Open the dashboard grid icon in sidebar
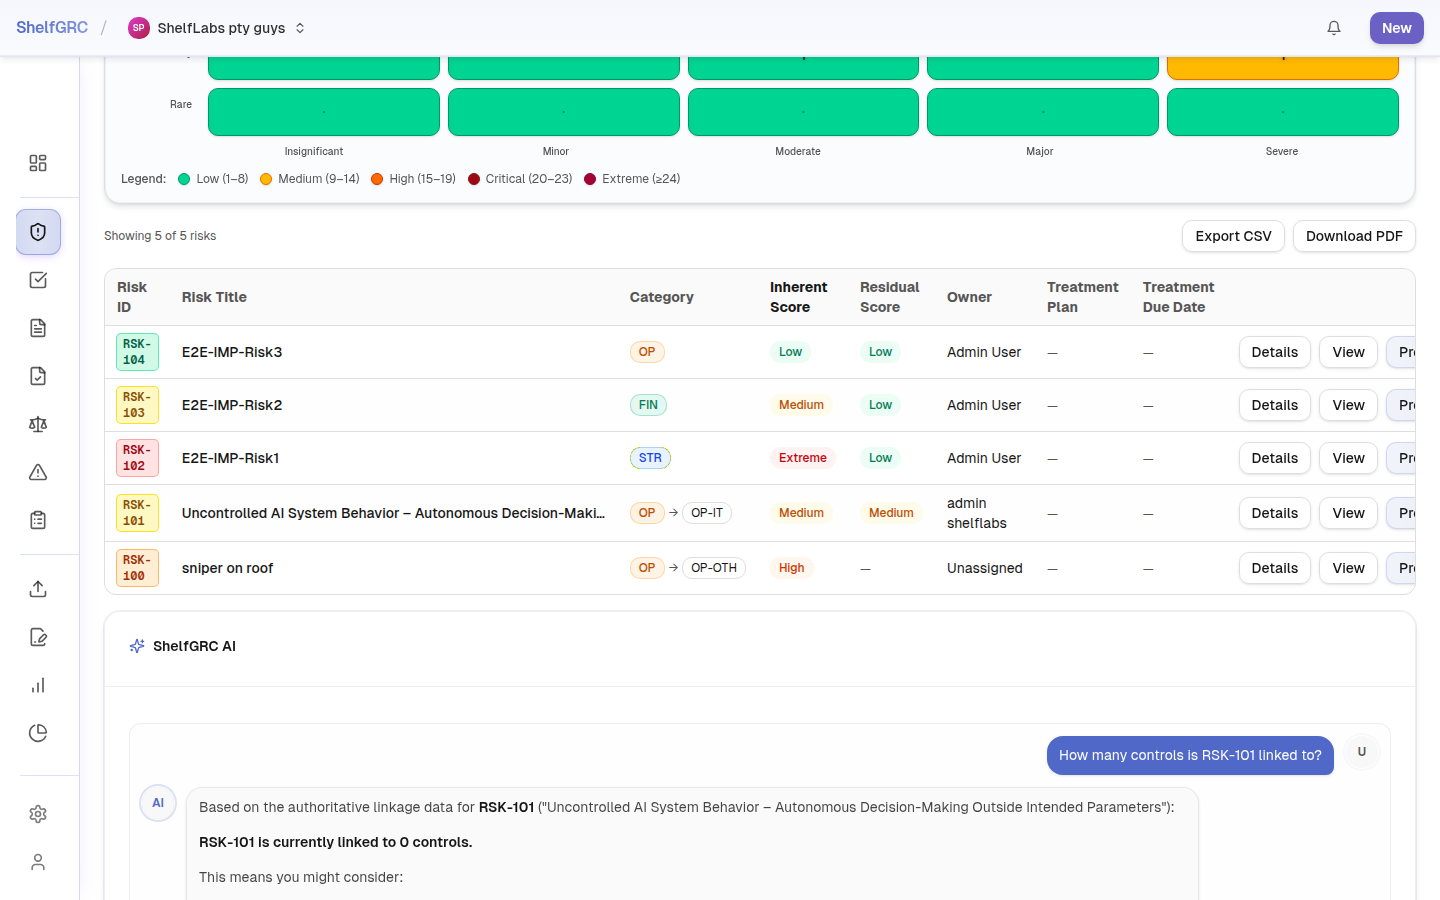 (38, 163)
